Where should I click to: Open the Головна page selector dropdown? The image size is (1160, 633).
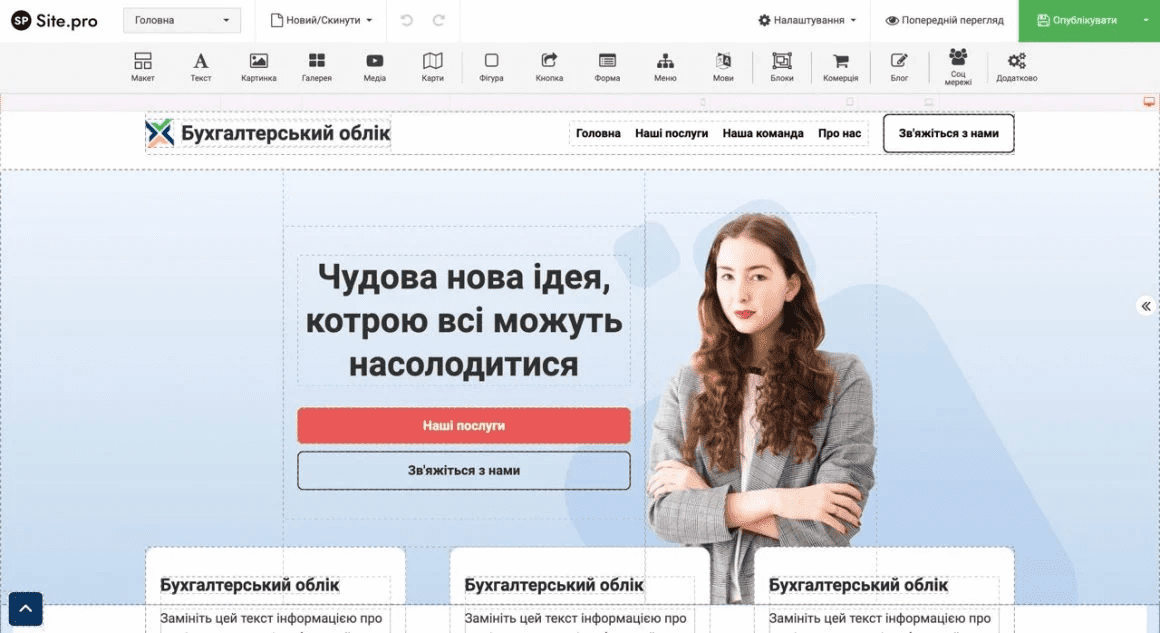tap(181, 20)
